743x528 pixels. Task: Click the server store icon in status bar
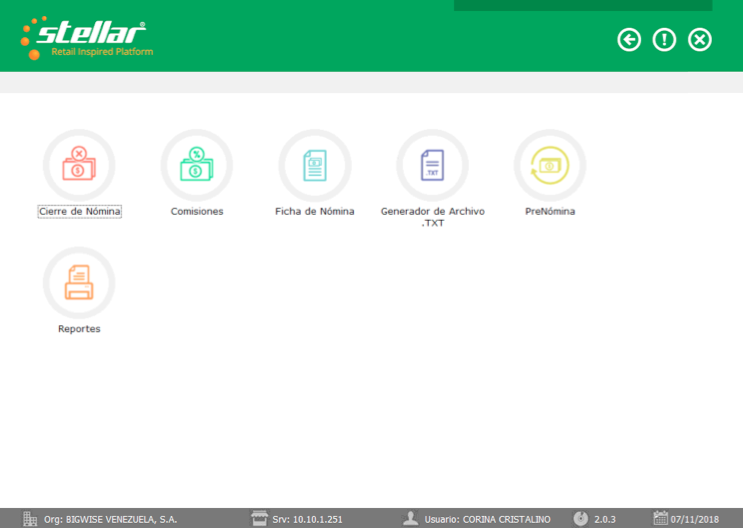259,519
